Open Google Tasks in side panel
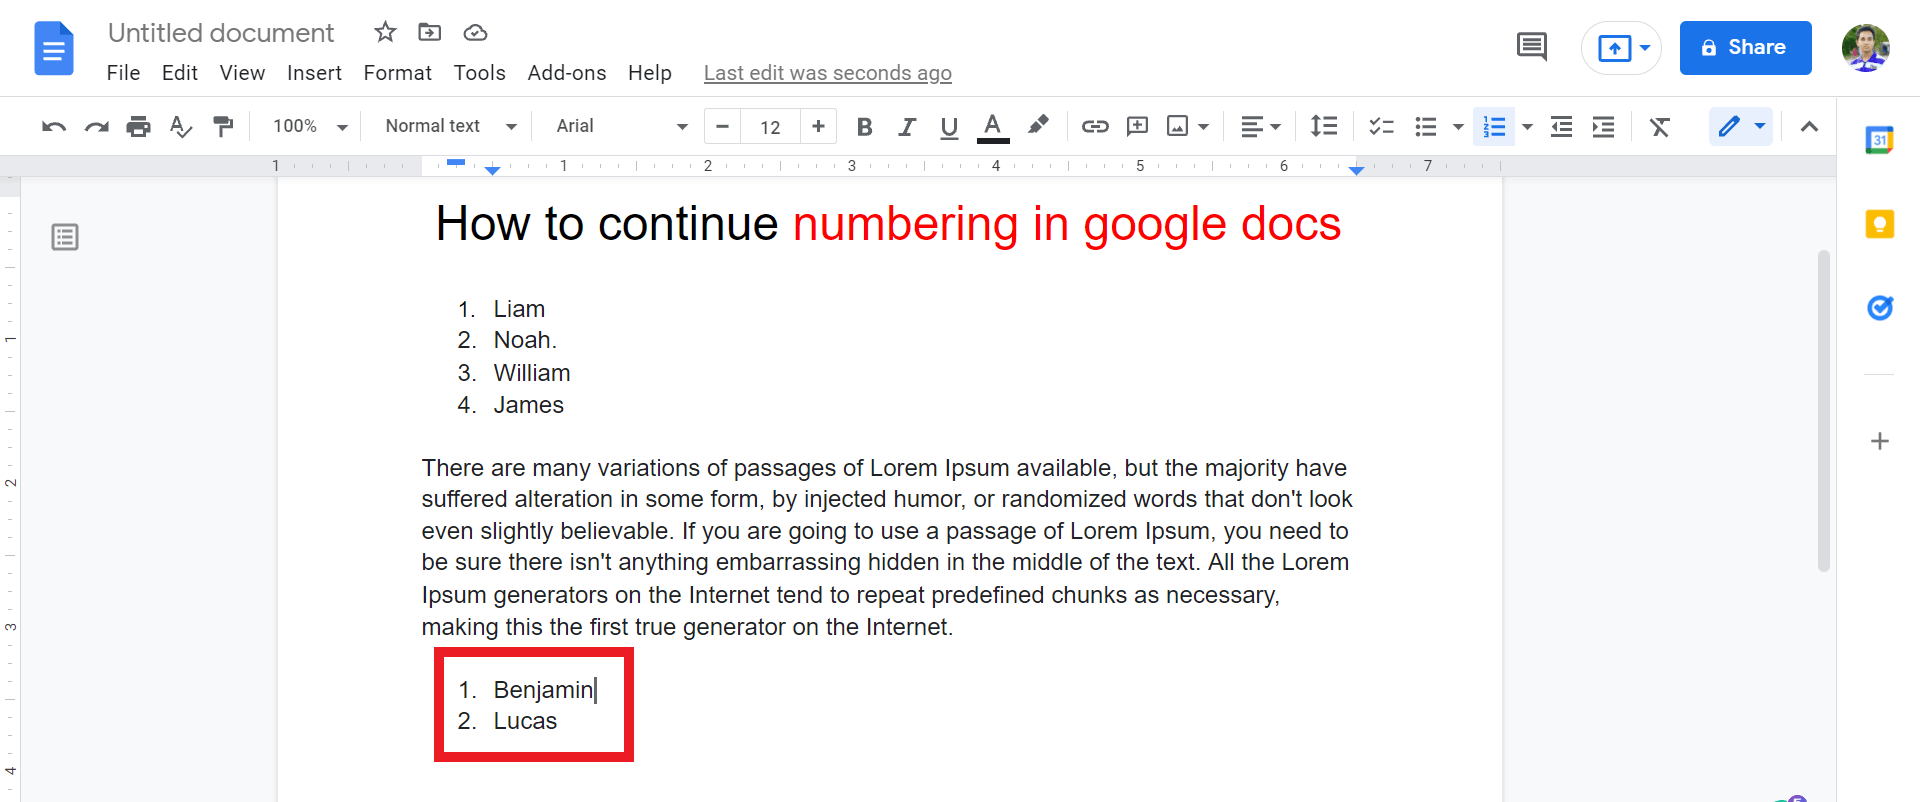 pos(1879,308)
